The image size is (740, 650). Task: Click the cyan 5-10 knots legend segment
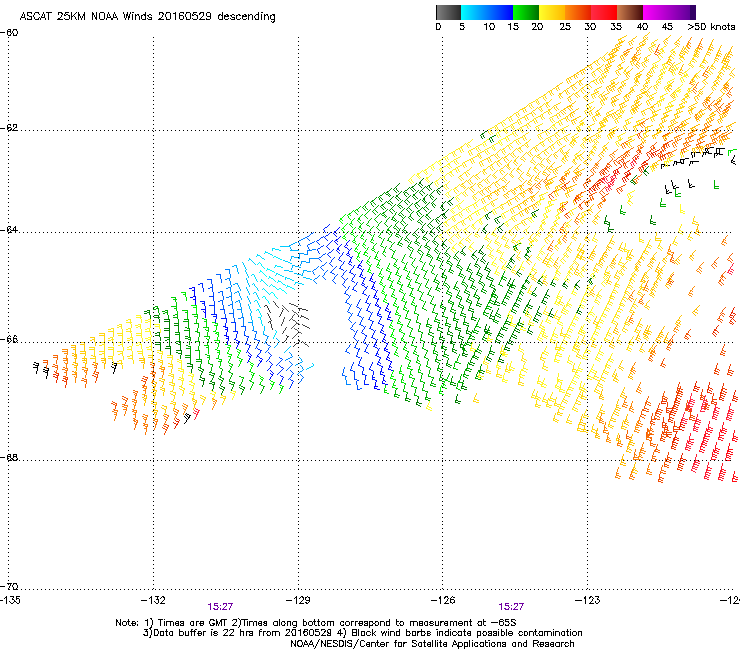(474, 12)
